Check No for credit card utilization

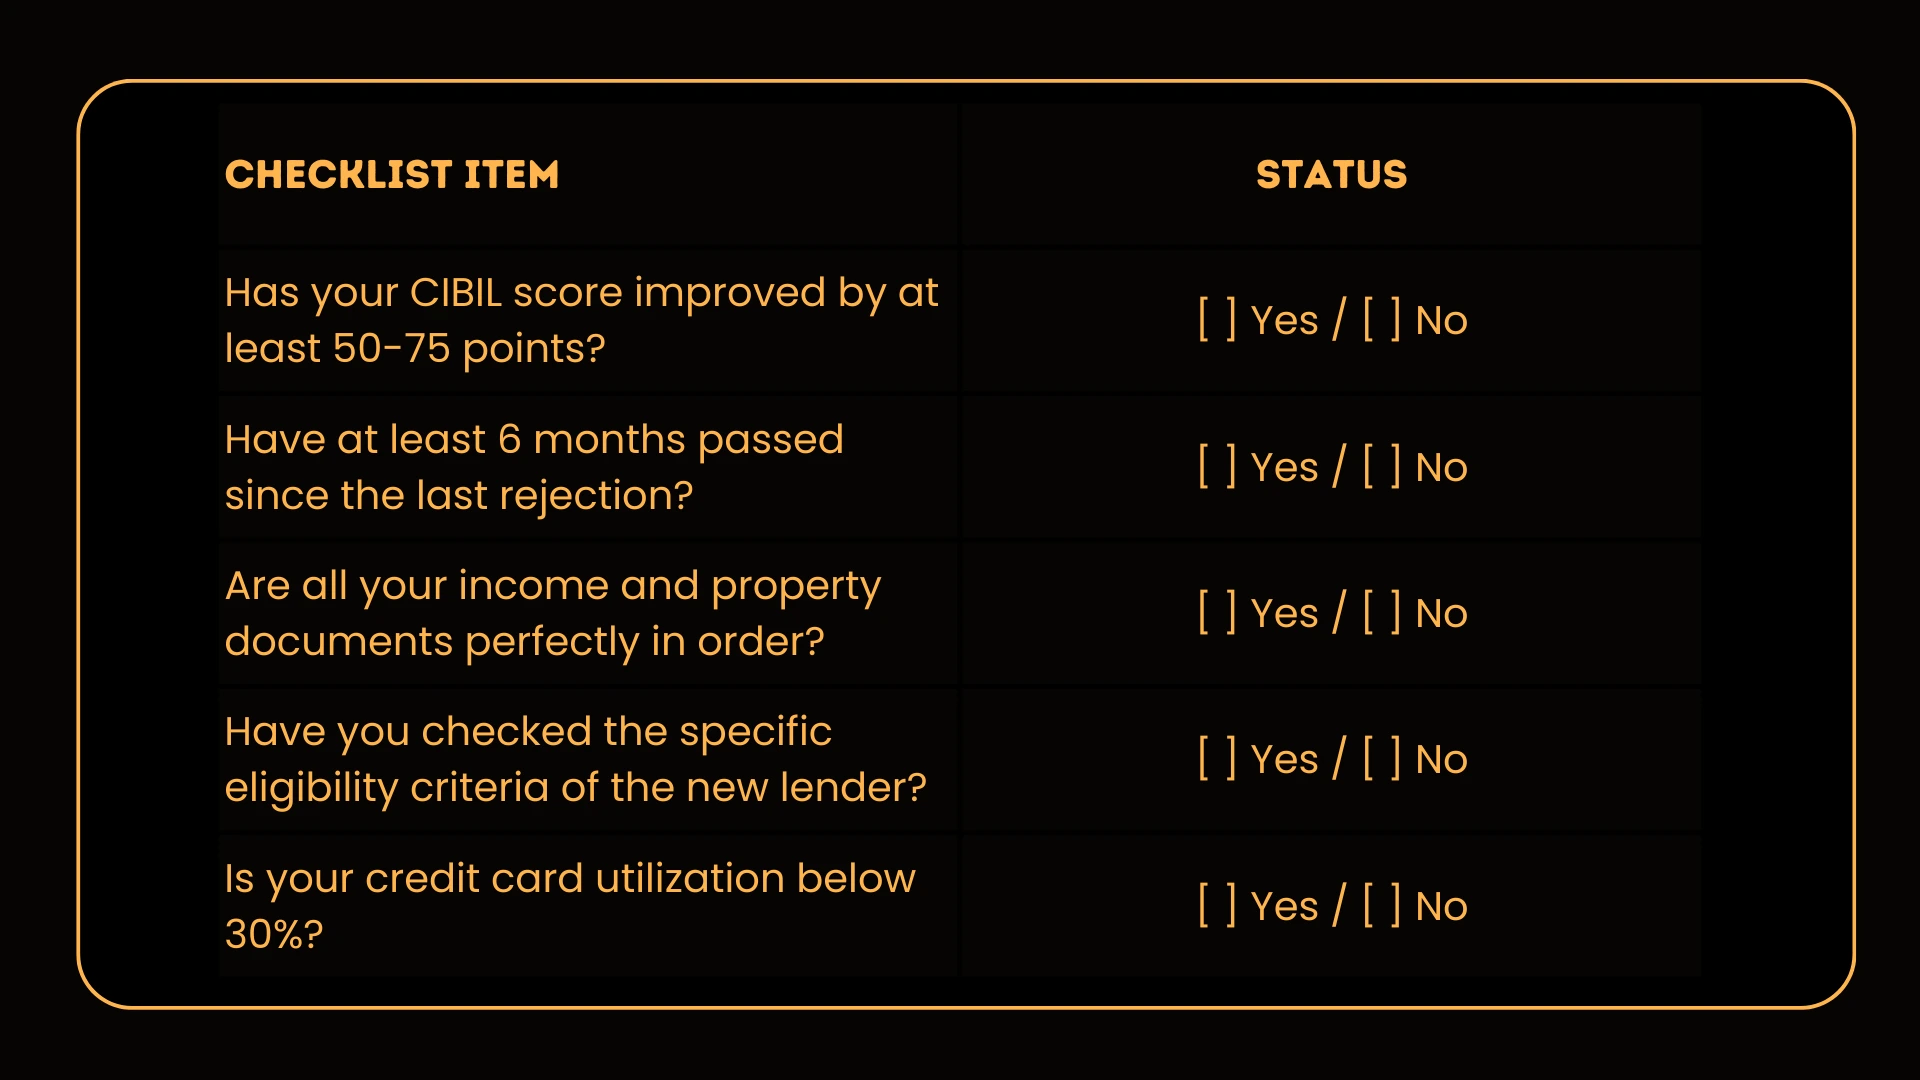pos(1381,906)
